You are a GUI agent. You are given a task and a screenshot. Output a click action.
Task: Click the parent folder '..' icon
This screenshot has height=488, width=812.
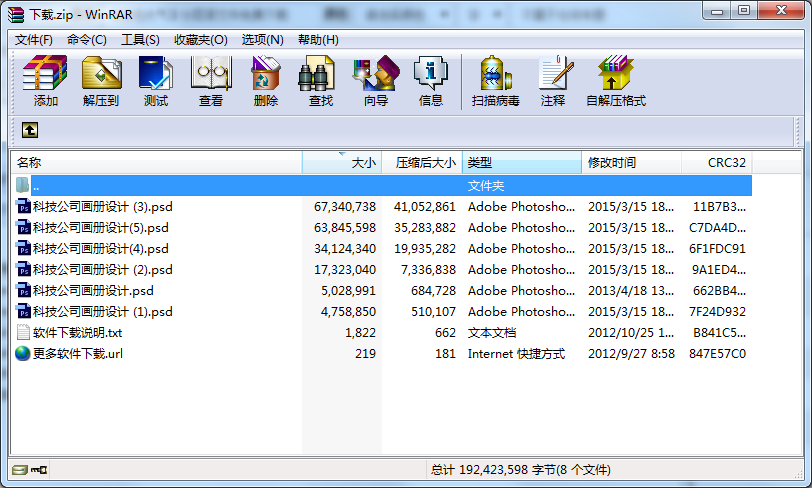point(22,185)
